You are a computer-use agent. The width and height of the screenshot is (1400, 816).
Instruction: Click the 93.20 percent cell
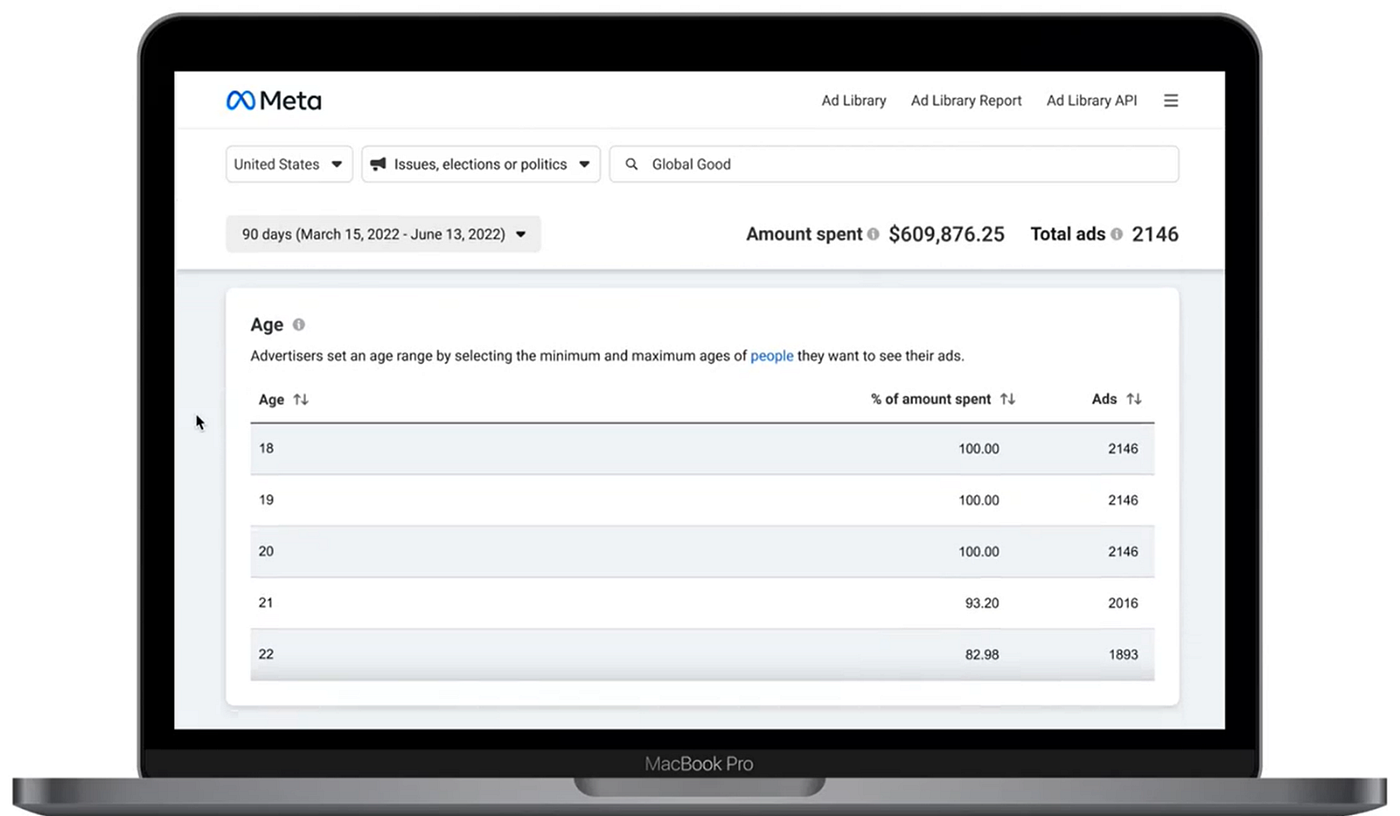pyautogui.click(x=980, y=603)
